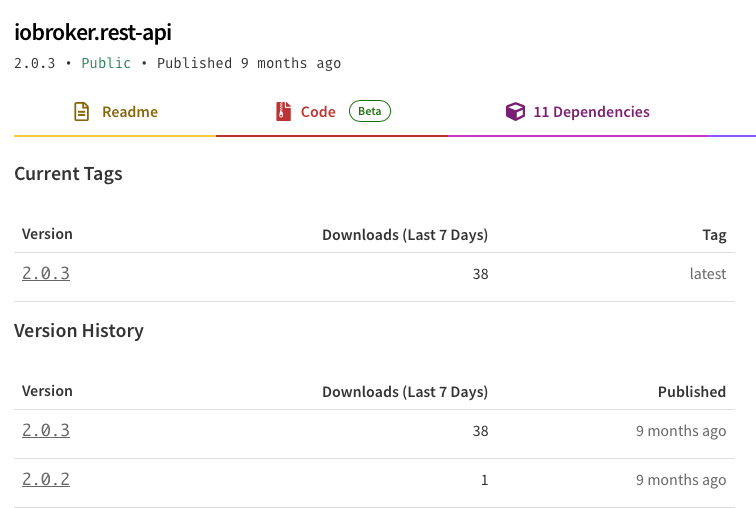The image size is (756, 508).
Task: Click the latest tag label
Action: point(707,273)
